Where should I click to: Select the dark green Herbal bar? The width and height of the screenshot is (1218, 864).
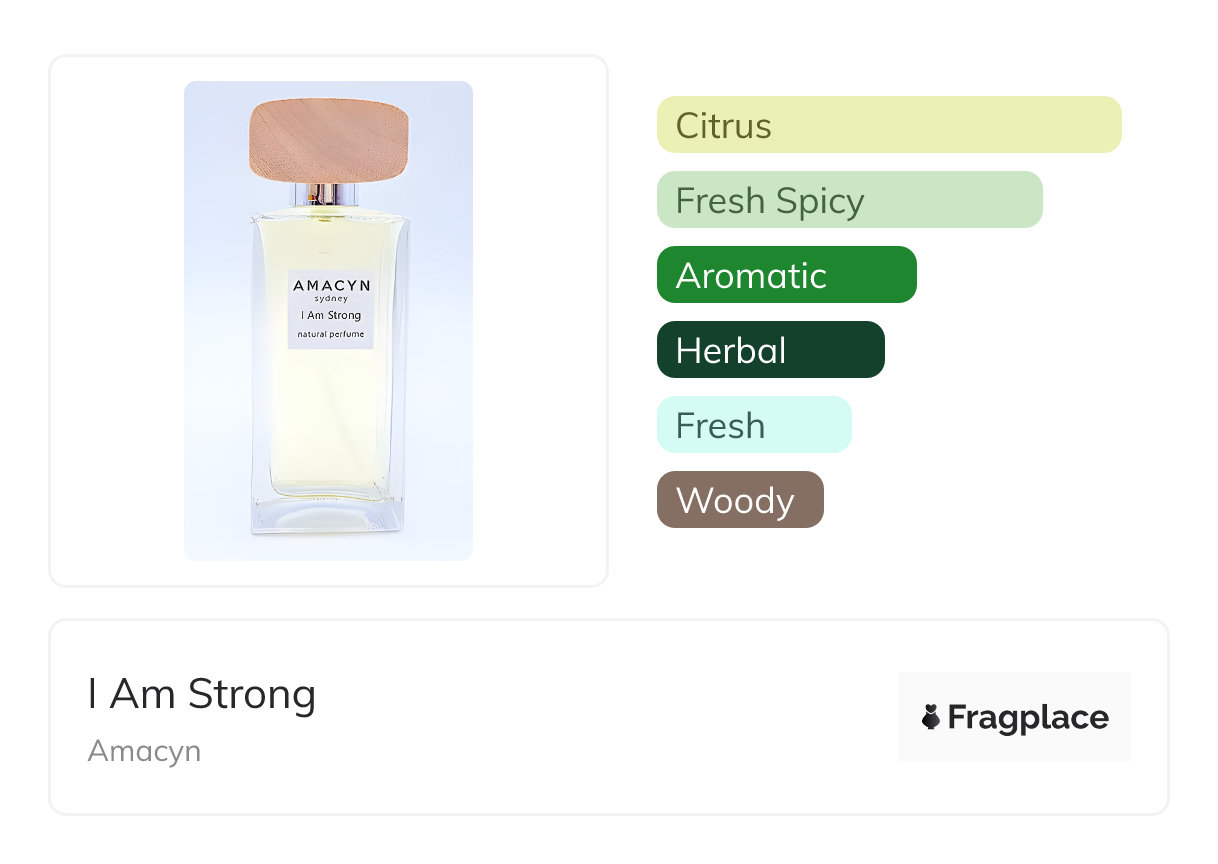pyautogui.click(x=770, y=350)
